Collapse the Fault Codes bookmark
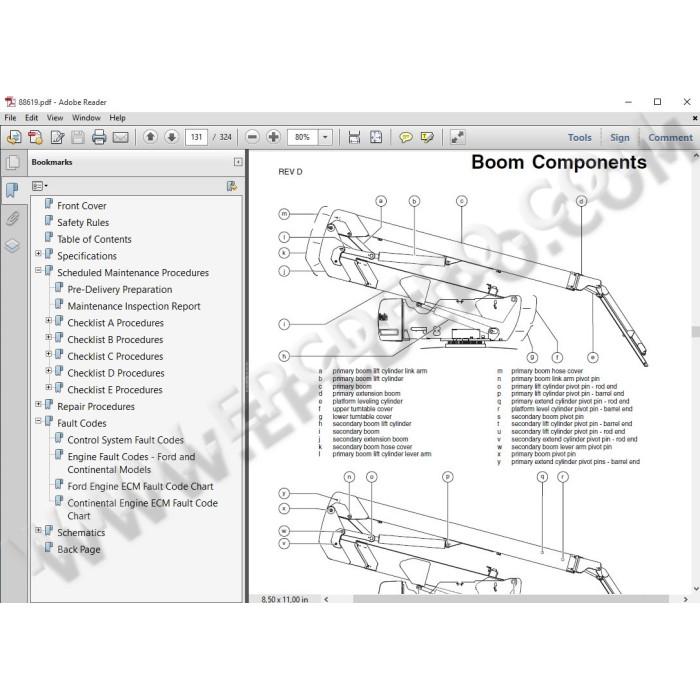The height and width of the screenshot is (700, 700). 38,421
